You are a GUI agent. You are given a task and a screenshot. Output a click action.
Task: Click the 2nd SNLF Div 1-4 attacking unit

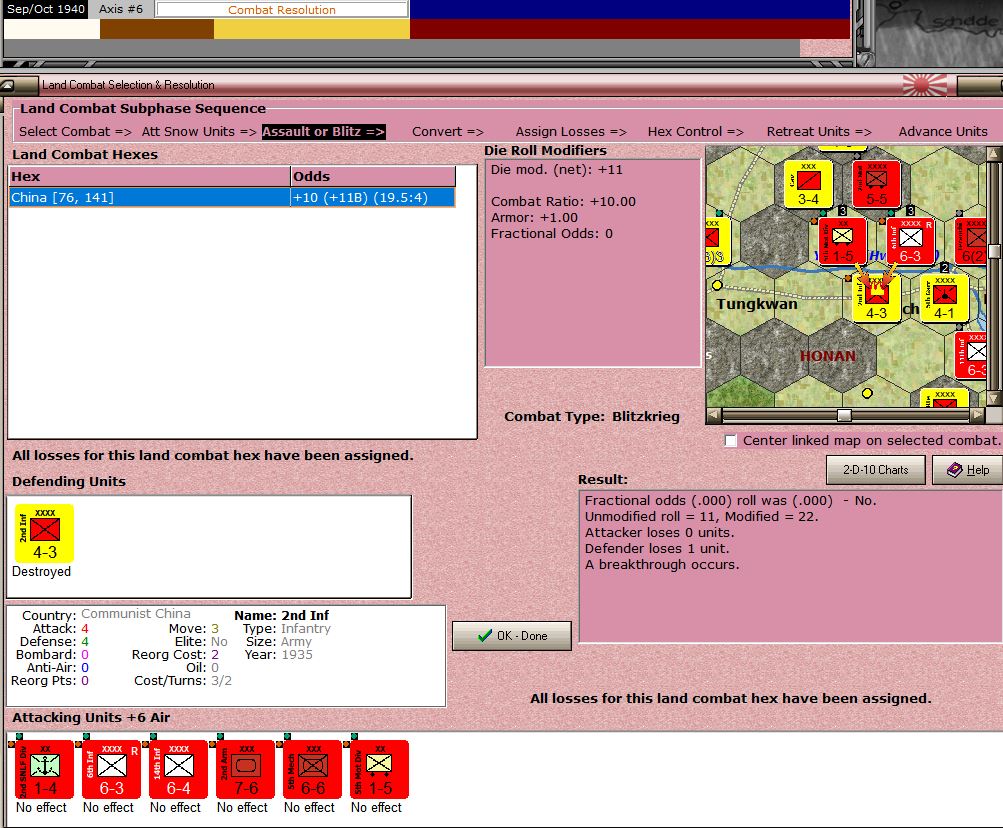click(45, 769)
